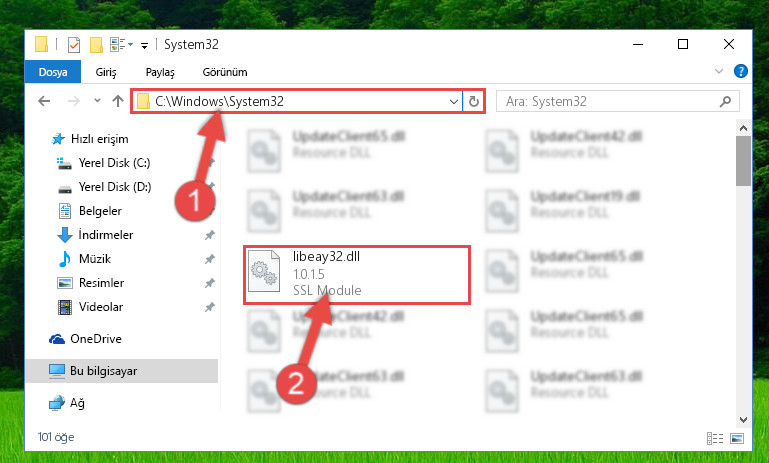Switch to the Görünüm ribbon tab

click(225, 72)
